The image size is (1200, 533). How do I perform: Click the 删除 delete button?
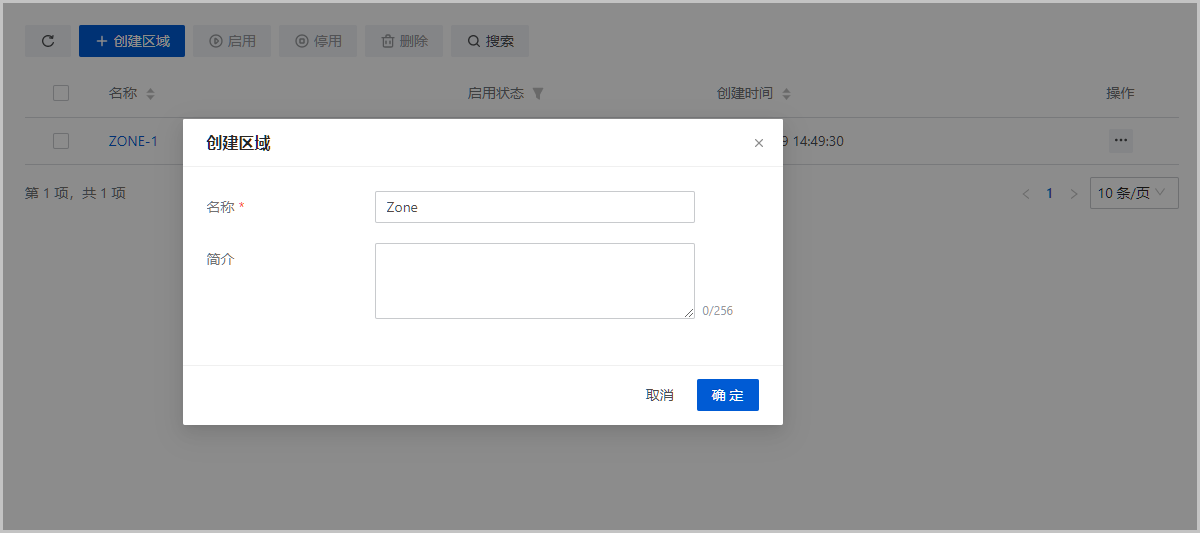pos(404,41)
